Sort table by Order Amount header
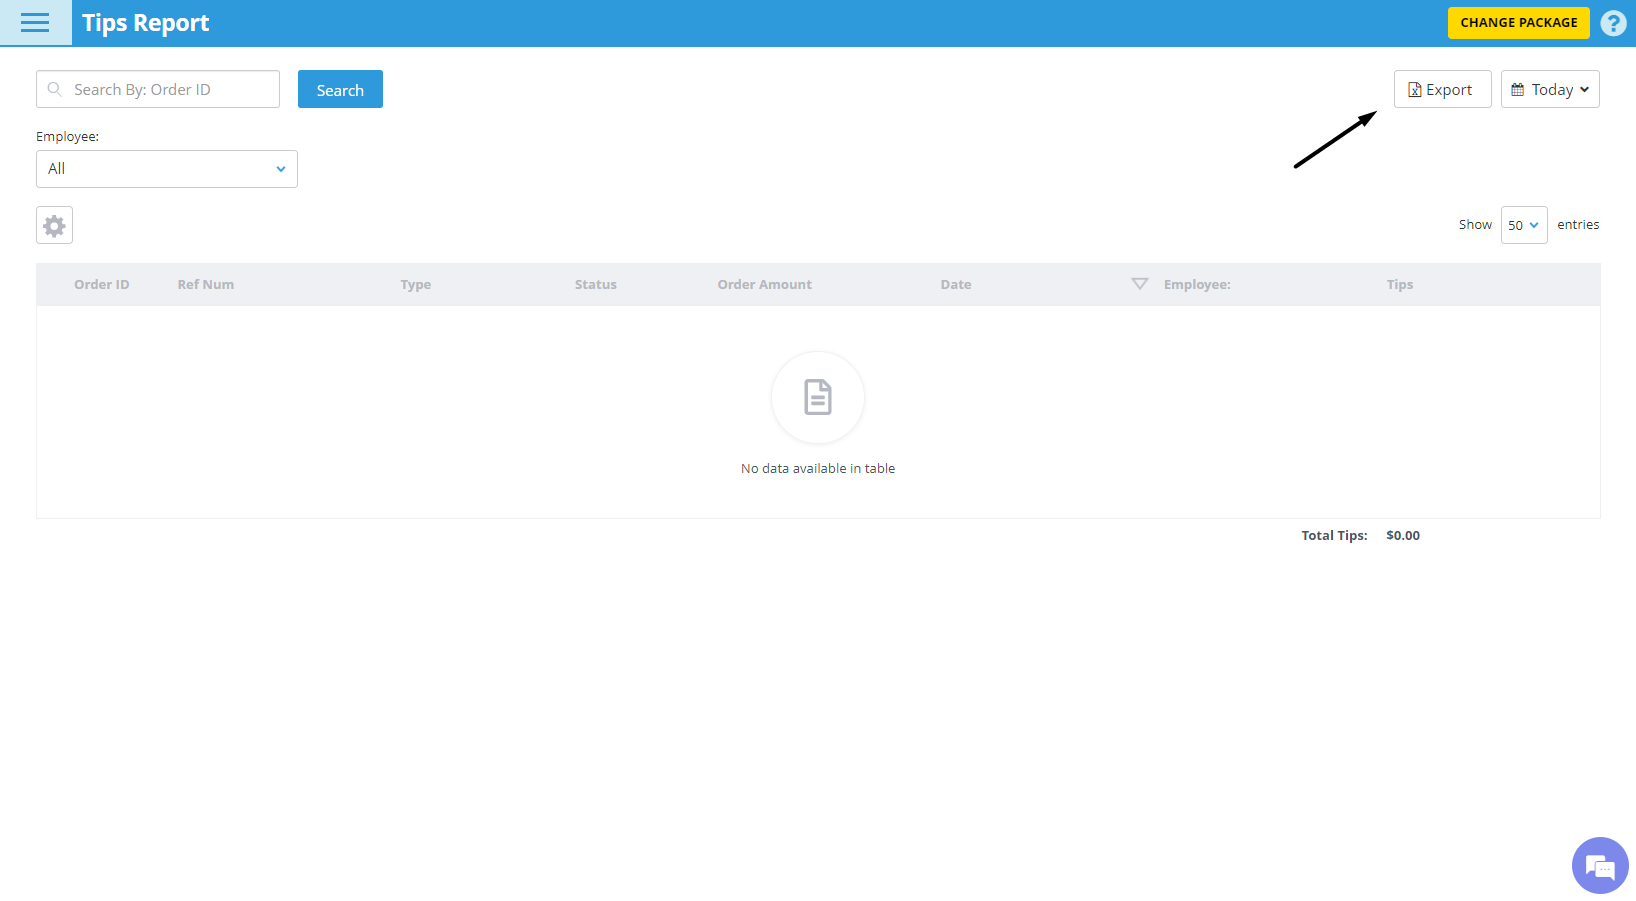The image size is (1636, 901). 764,285
